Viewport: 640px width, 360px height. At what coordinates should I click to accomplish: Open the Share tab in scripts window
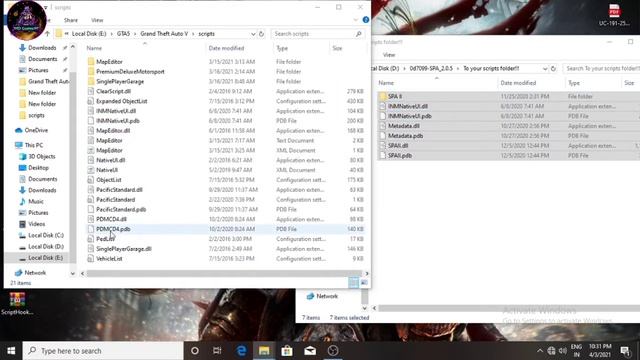point(71,20)
